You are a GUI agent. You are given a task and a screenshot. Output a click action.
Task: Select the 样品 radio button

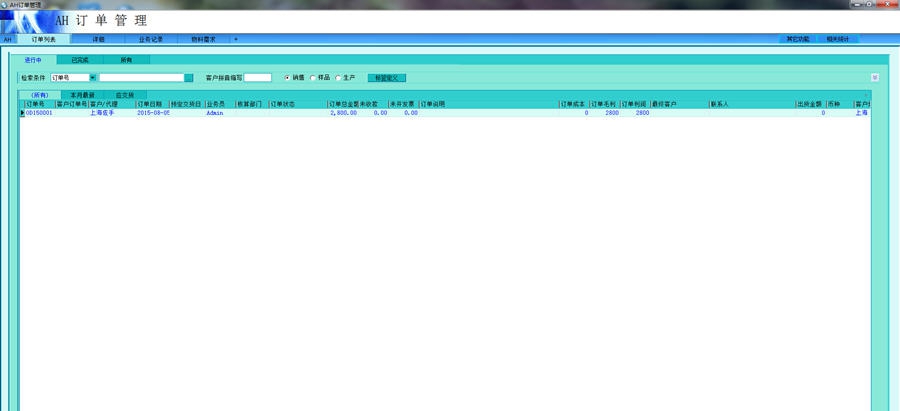click(x=313, y=77)
